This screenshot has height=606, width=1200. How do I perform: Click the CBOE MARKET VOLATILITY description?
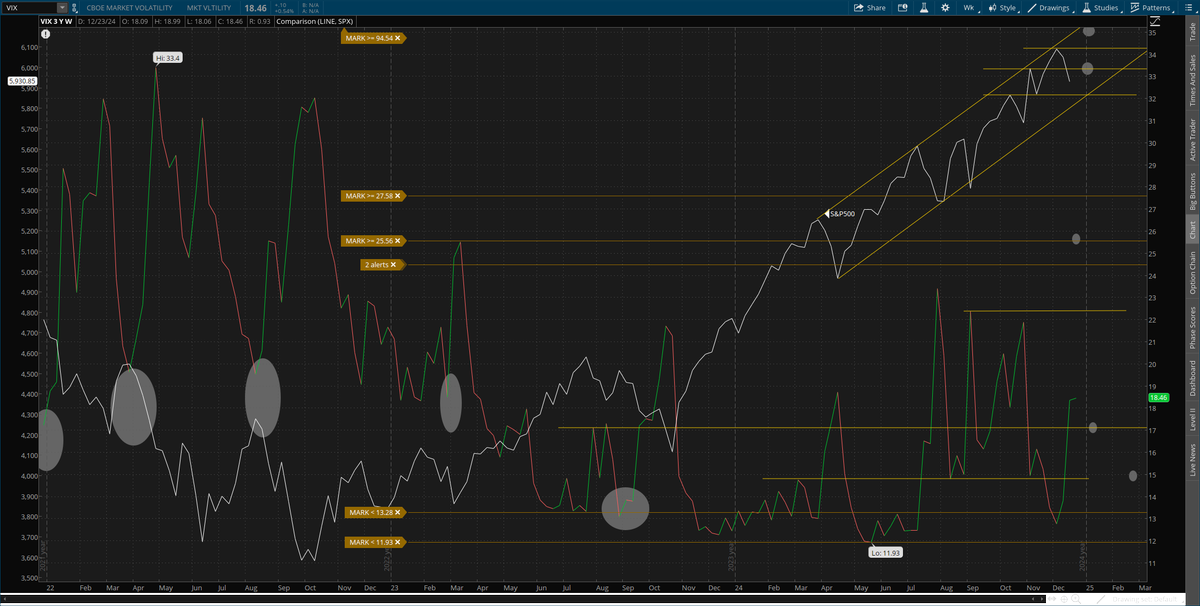129,8
